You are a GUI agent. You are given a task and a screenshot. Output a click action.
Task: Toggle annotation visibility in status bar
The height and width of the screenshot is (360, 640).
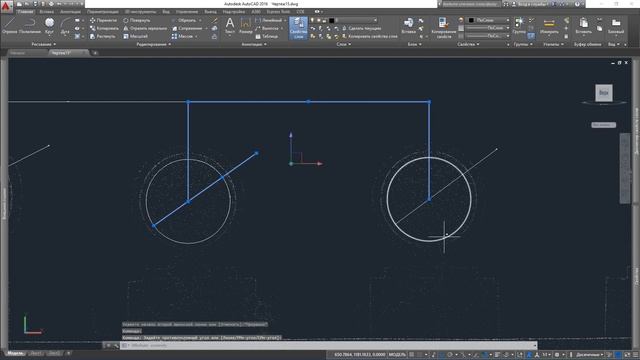[x=529, y=355]
